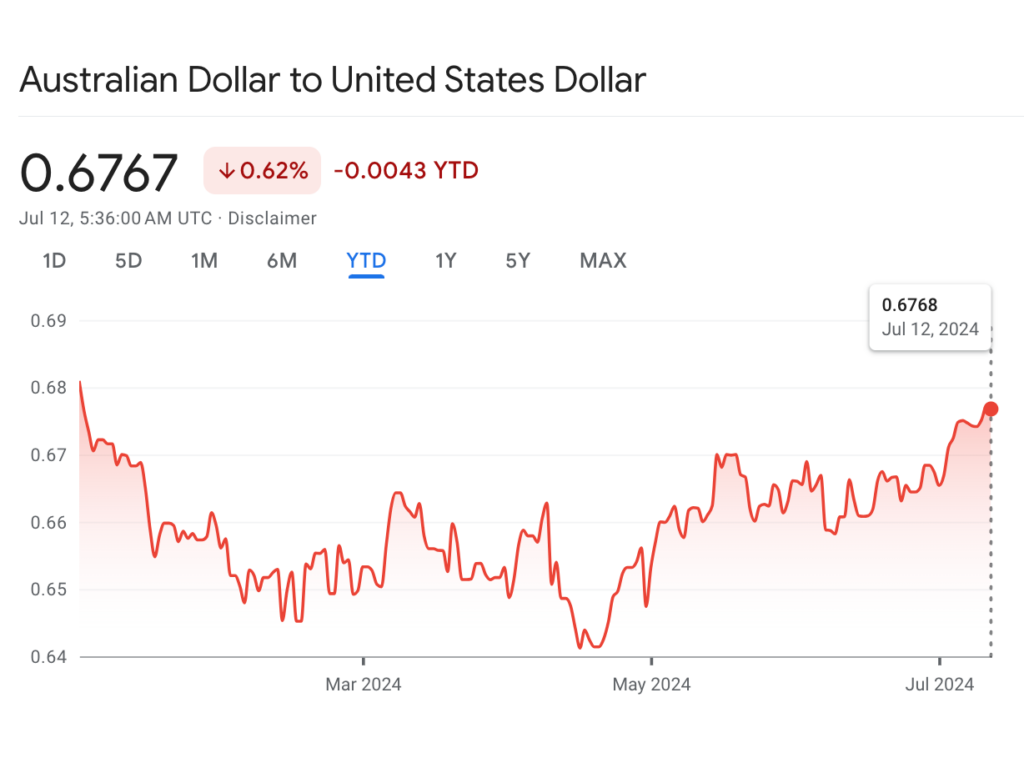Screen dimensions: 1024x768
Task: Click the 0.6768 price tooltip box
Action: coord(930,317)
